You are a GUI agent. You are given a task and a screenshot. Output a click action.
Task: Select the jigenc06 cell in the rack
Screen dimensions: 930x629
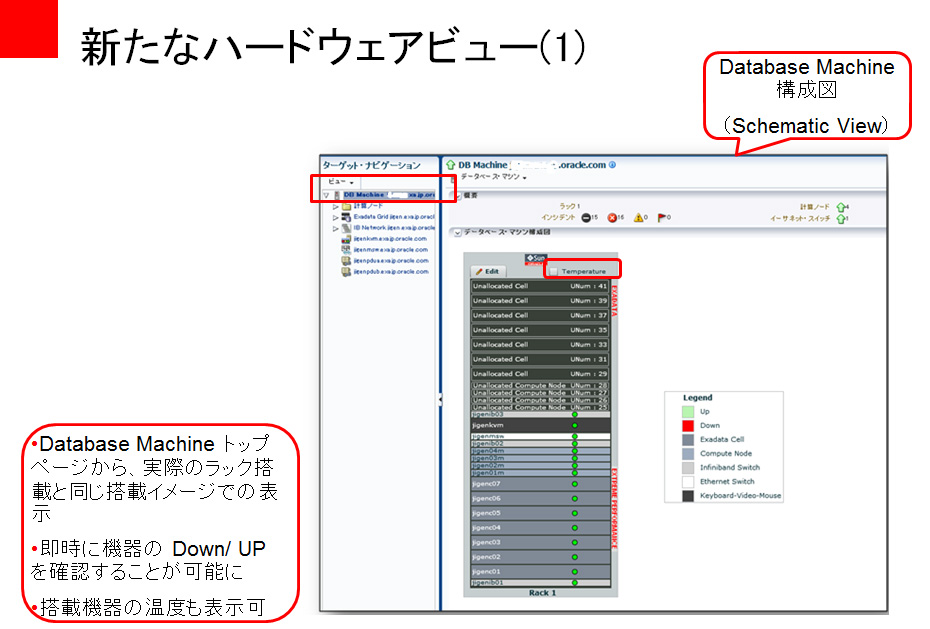[x=540, y=499]
